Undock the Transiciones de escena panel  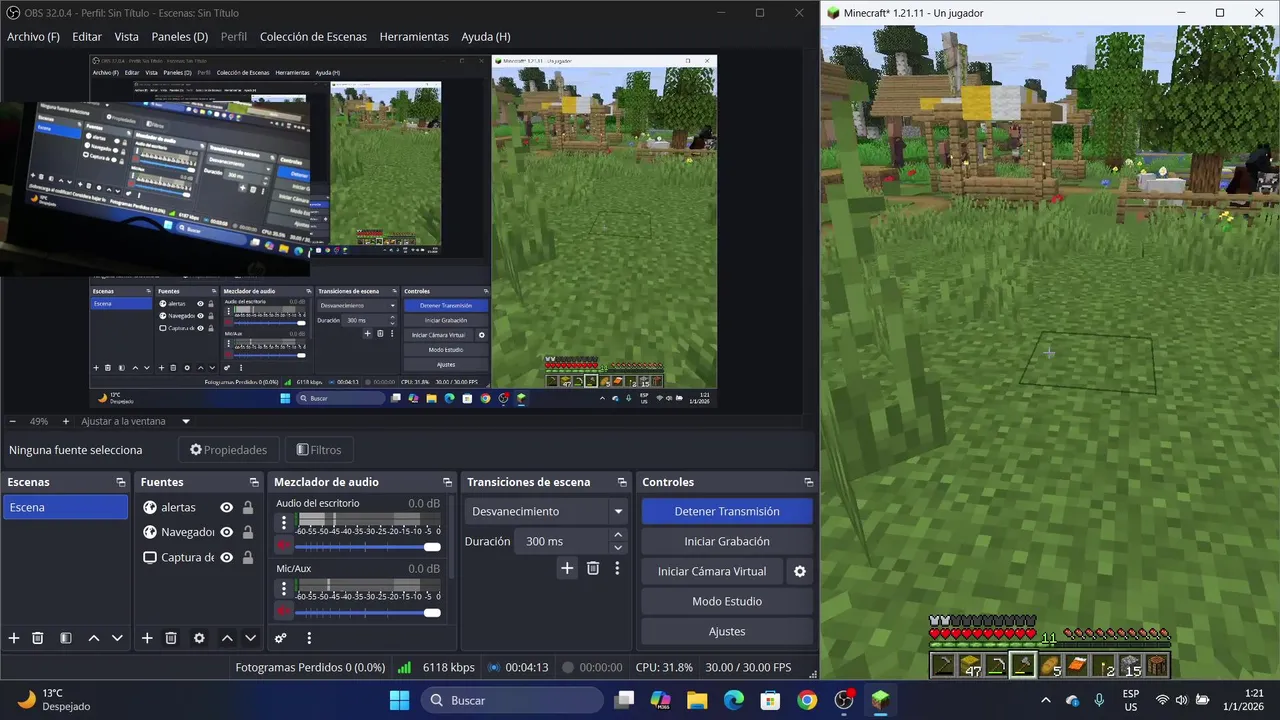tap(622, 482)
